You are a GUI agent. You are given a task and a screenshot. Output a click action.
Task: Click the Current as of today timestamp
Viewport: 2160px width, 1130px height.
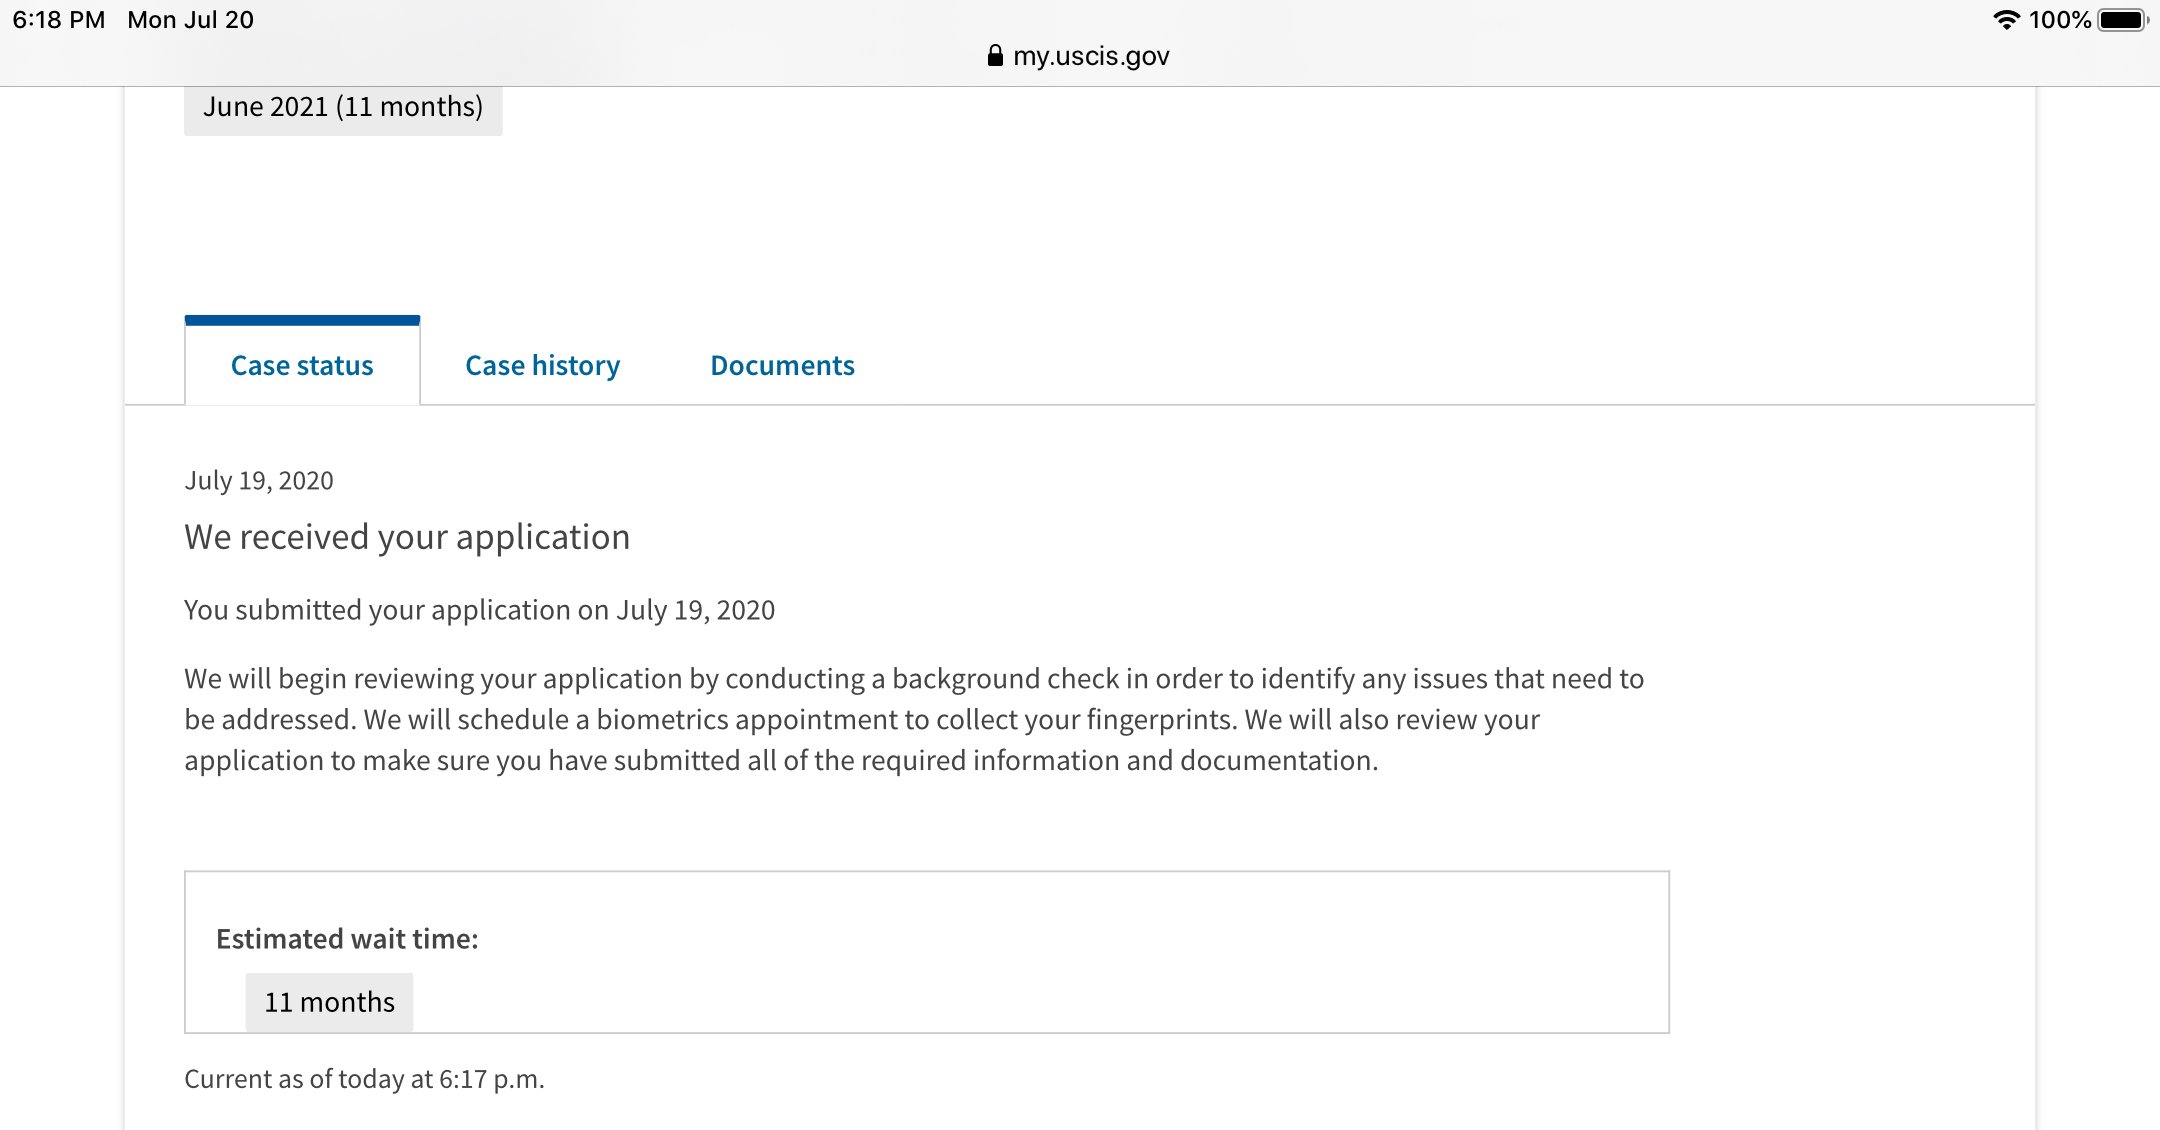pos(364,1079)
